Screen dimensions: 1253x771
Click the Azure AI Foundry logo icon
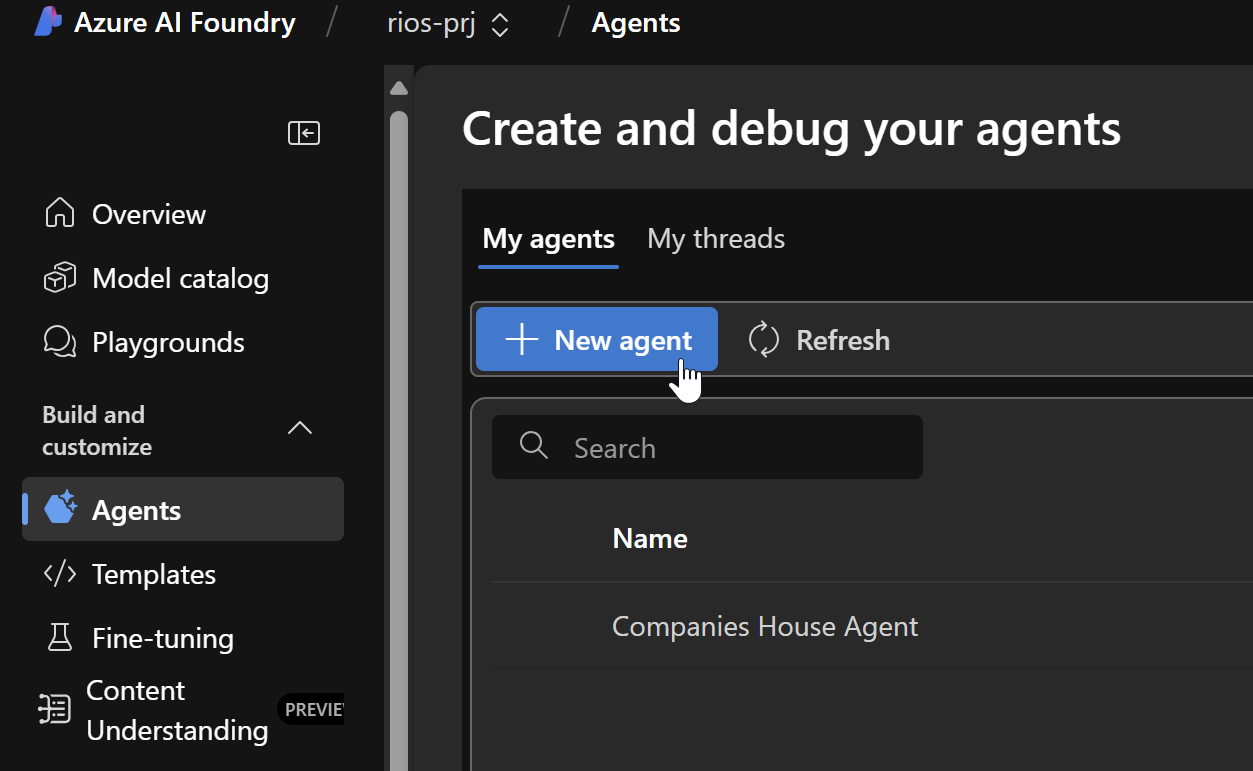[49, 22]
